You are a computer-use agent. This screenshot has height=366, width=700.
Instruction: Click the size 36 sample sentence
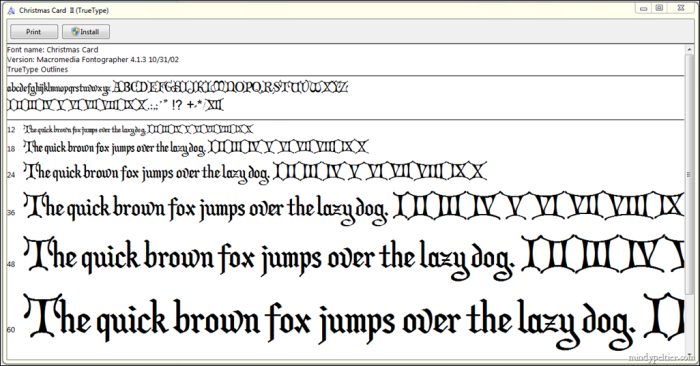pyautogui.click(x=354, y=208)
